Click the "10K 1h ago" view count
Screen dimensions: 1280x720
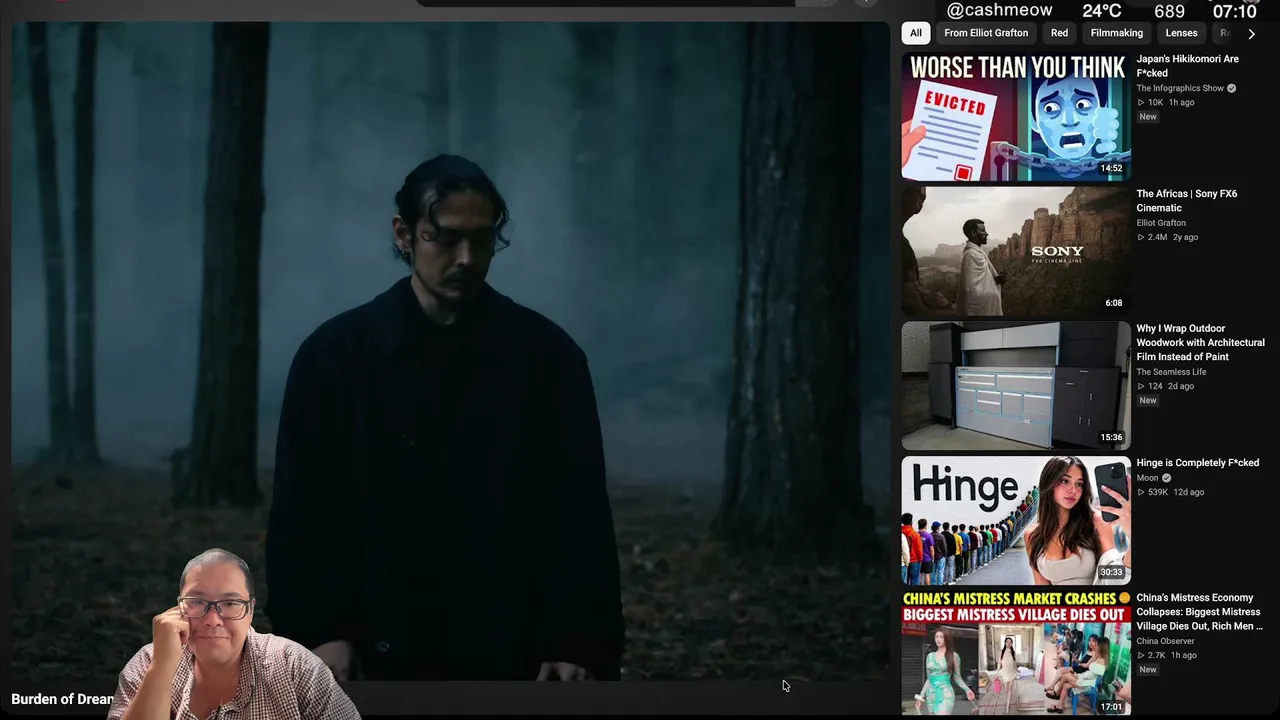(x=1166, y=102)
